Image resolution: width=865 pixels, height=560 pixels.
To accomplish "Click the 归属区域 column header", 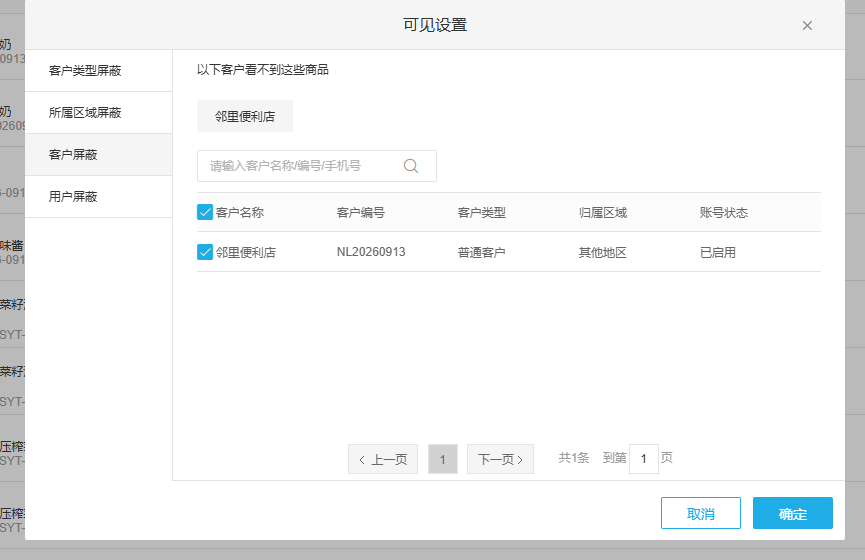I will tap(603, 212).
